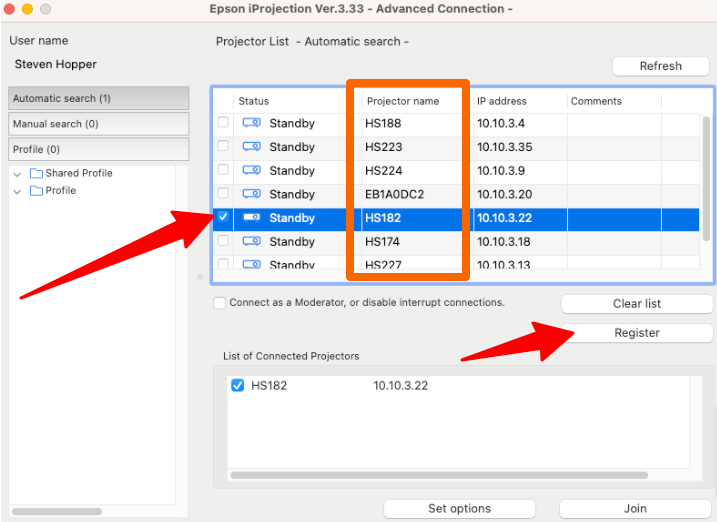This screenshot has width=717, height=522.
Task: Click the projector icon in the EB1A0DC2 row
Action: click(x=251, y=194)
